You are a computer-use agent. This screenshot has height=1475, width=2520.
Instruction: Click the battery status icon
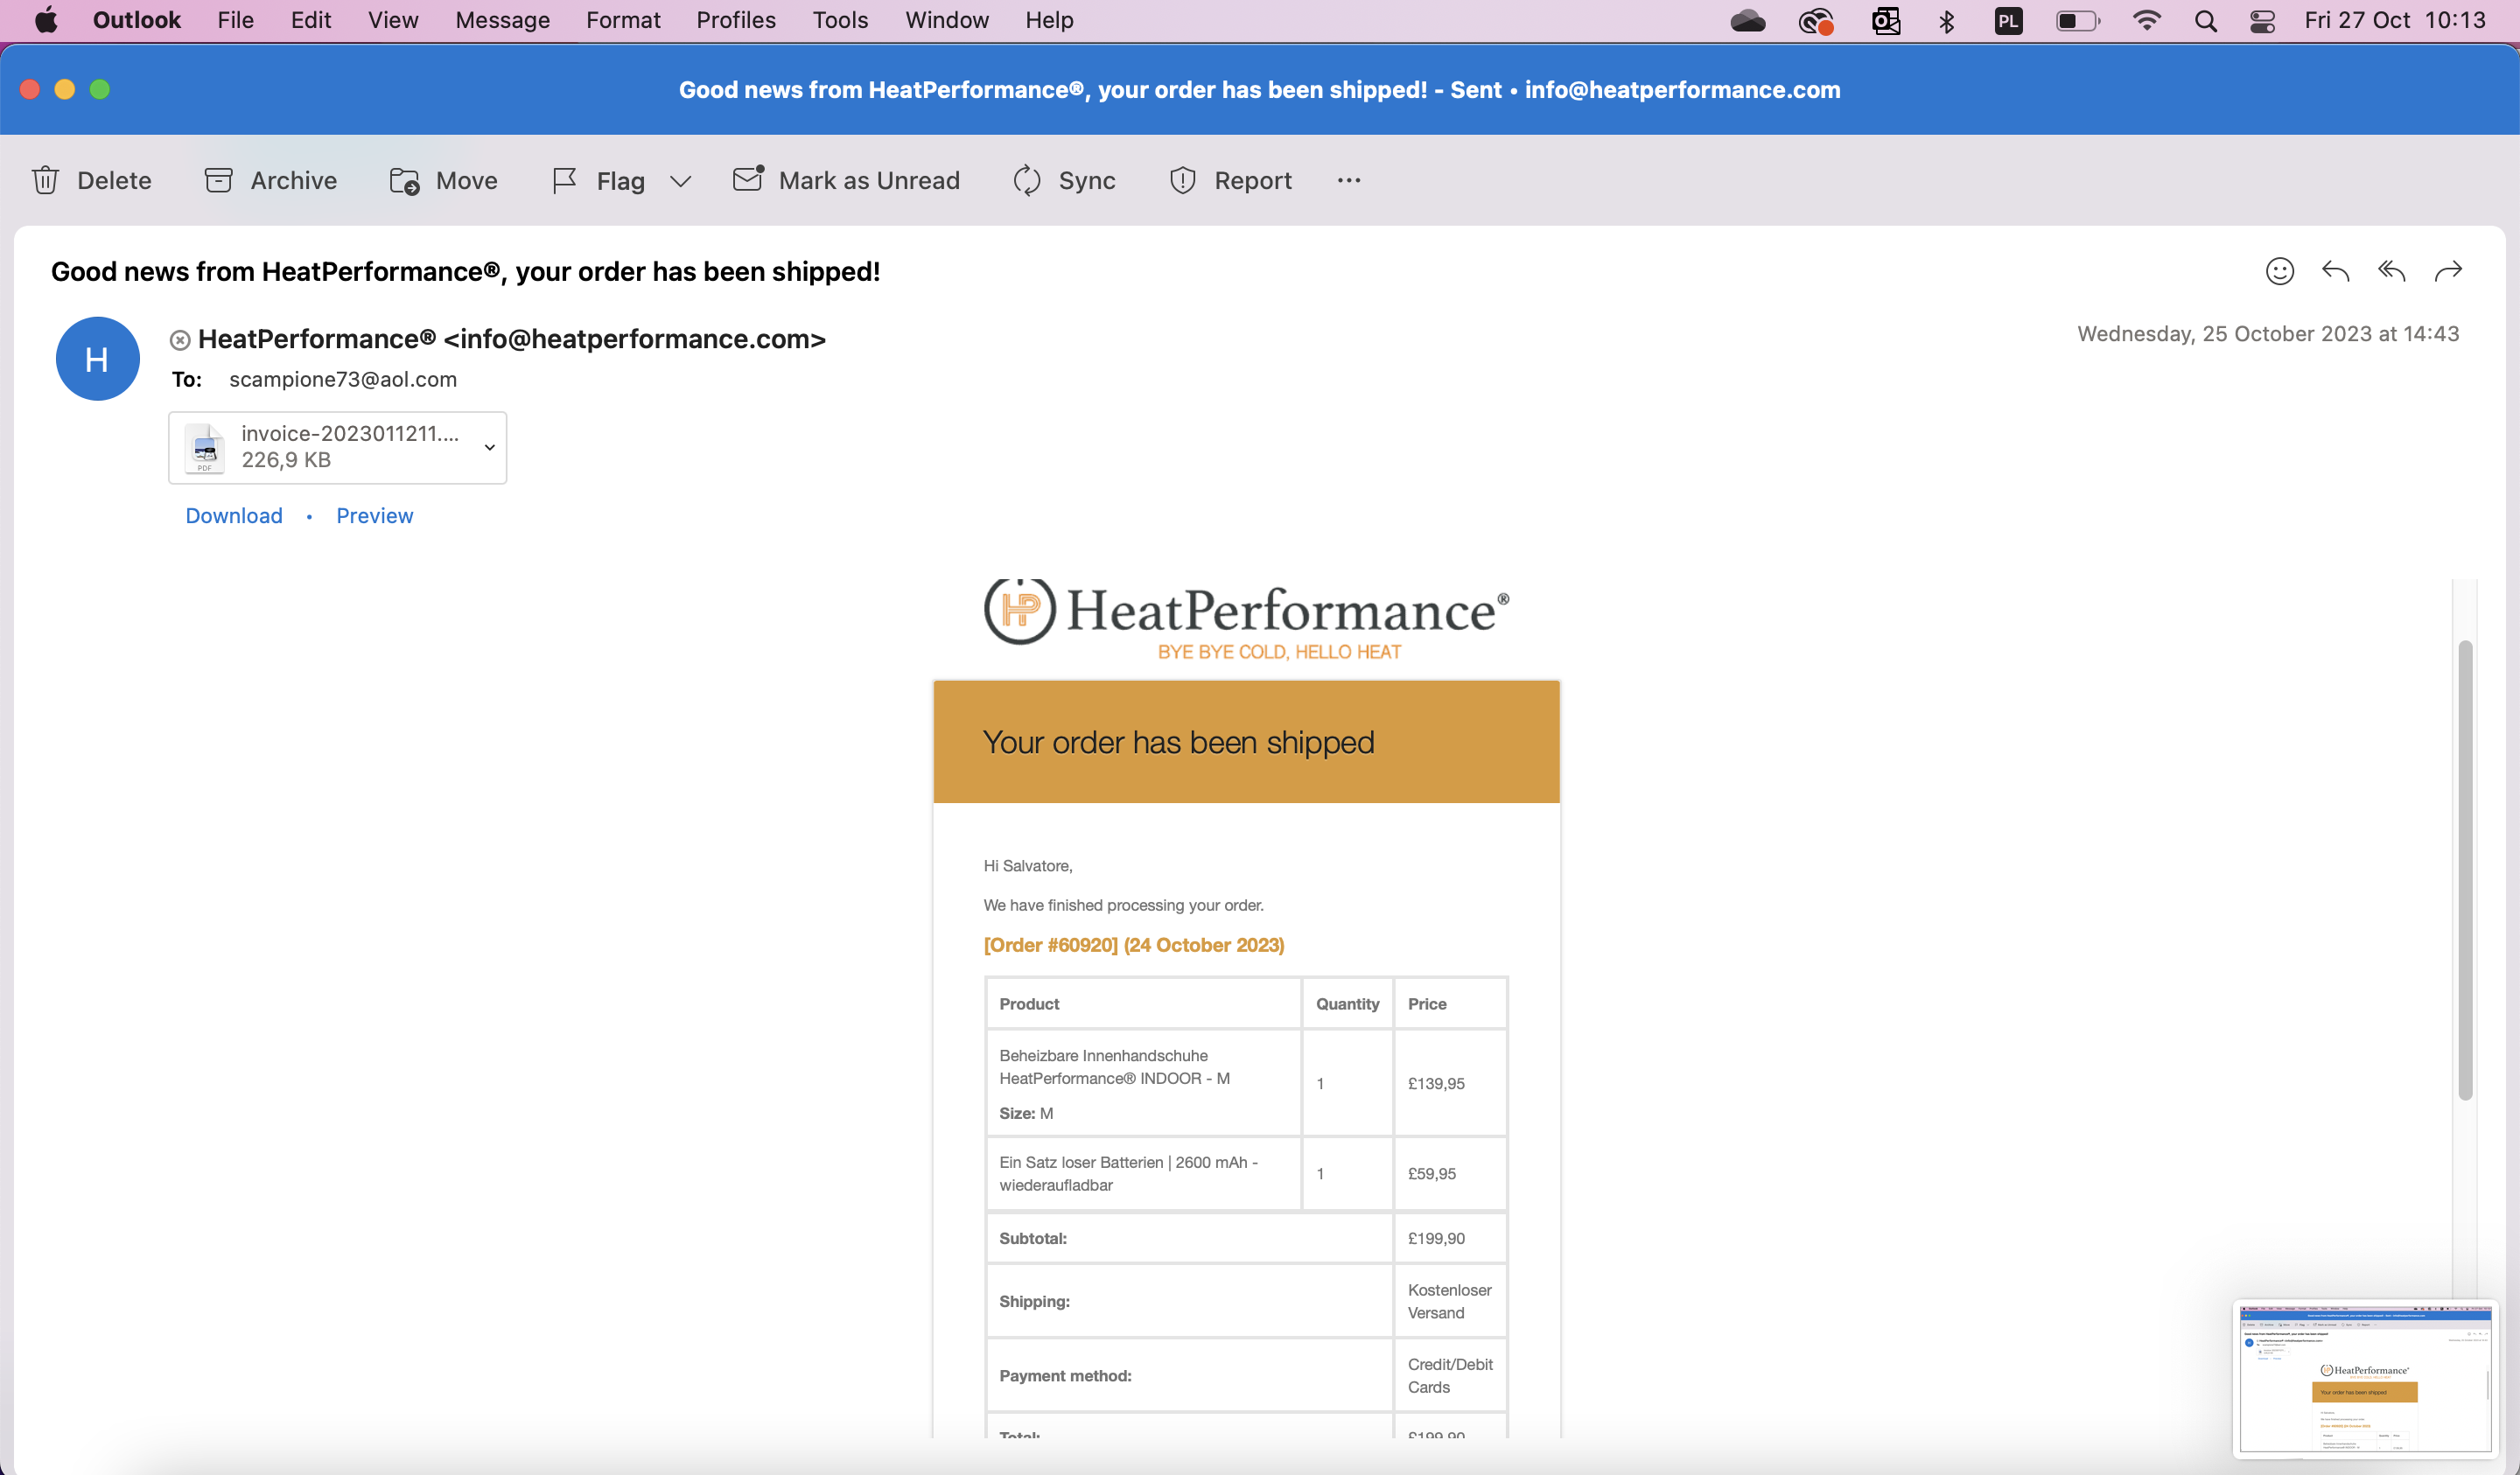point(2077,21)
